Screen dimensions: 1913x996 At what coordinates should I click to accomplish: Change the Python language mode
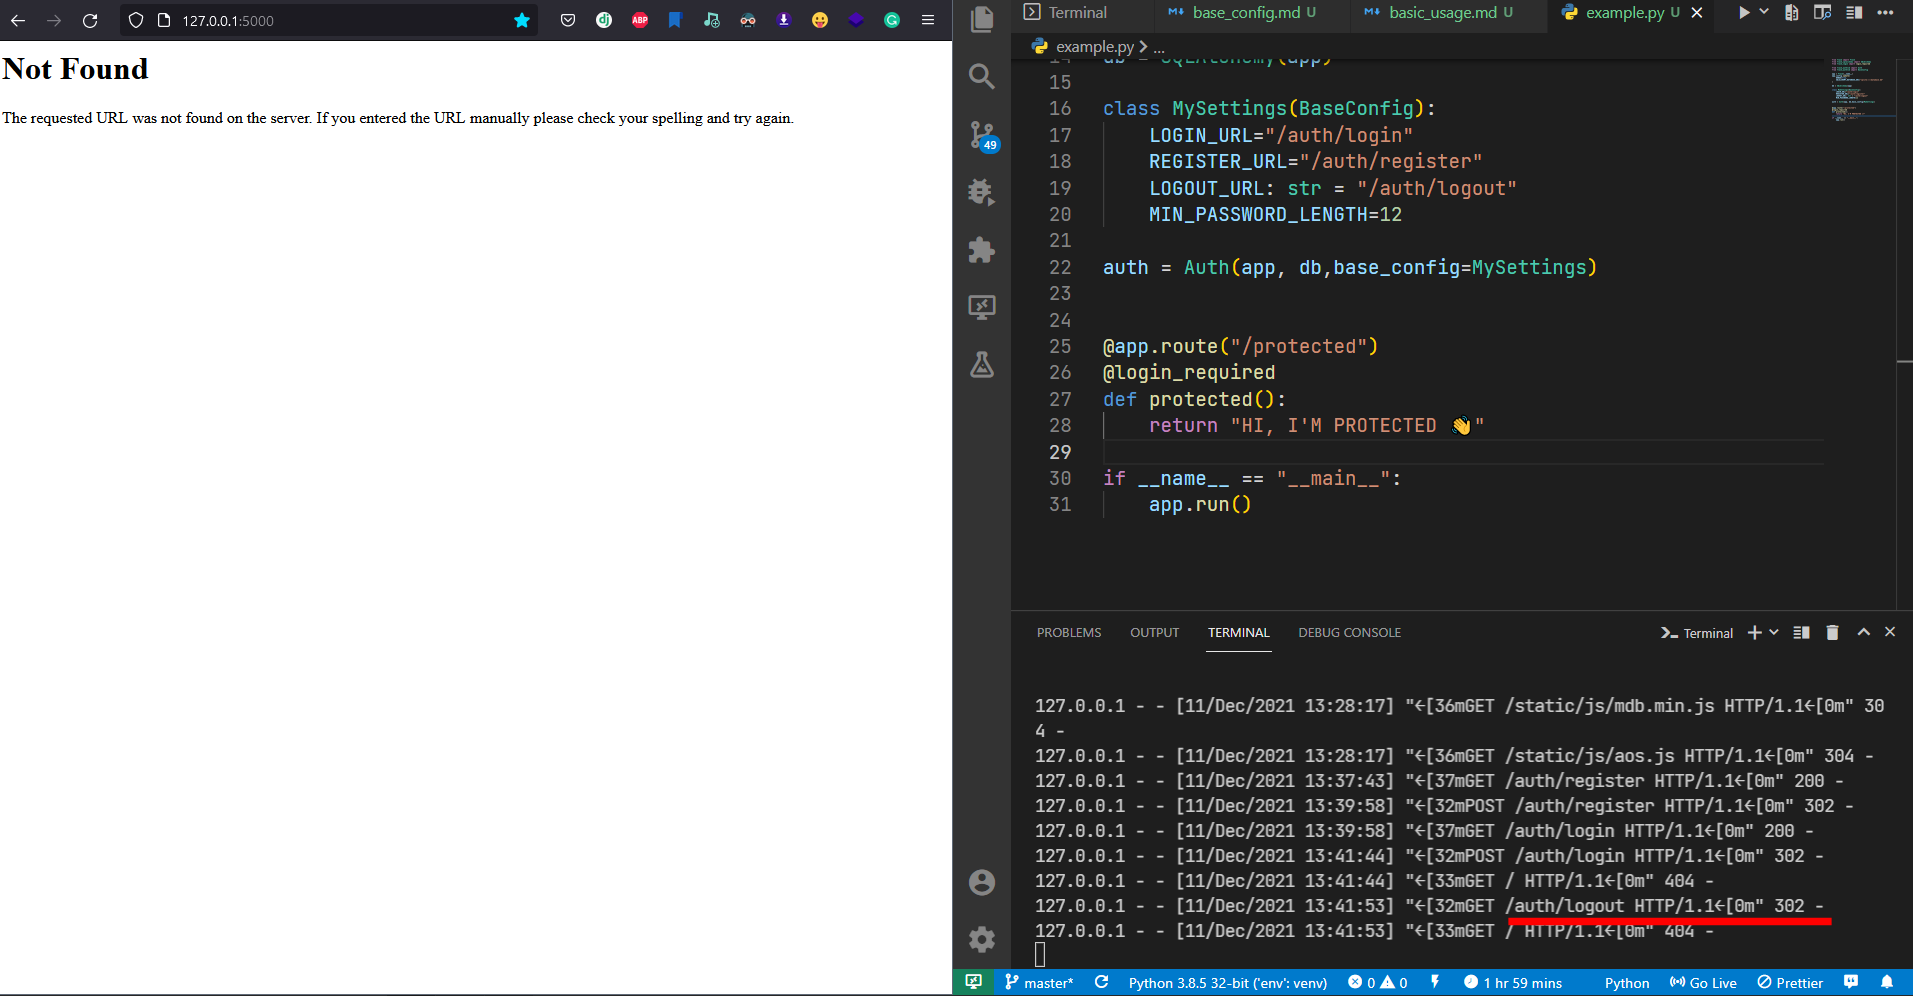(1627, 983)
